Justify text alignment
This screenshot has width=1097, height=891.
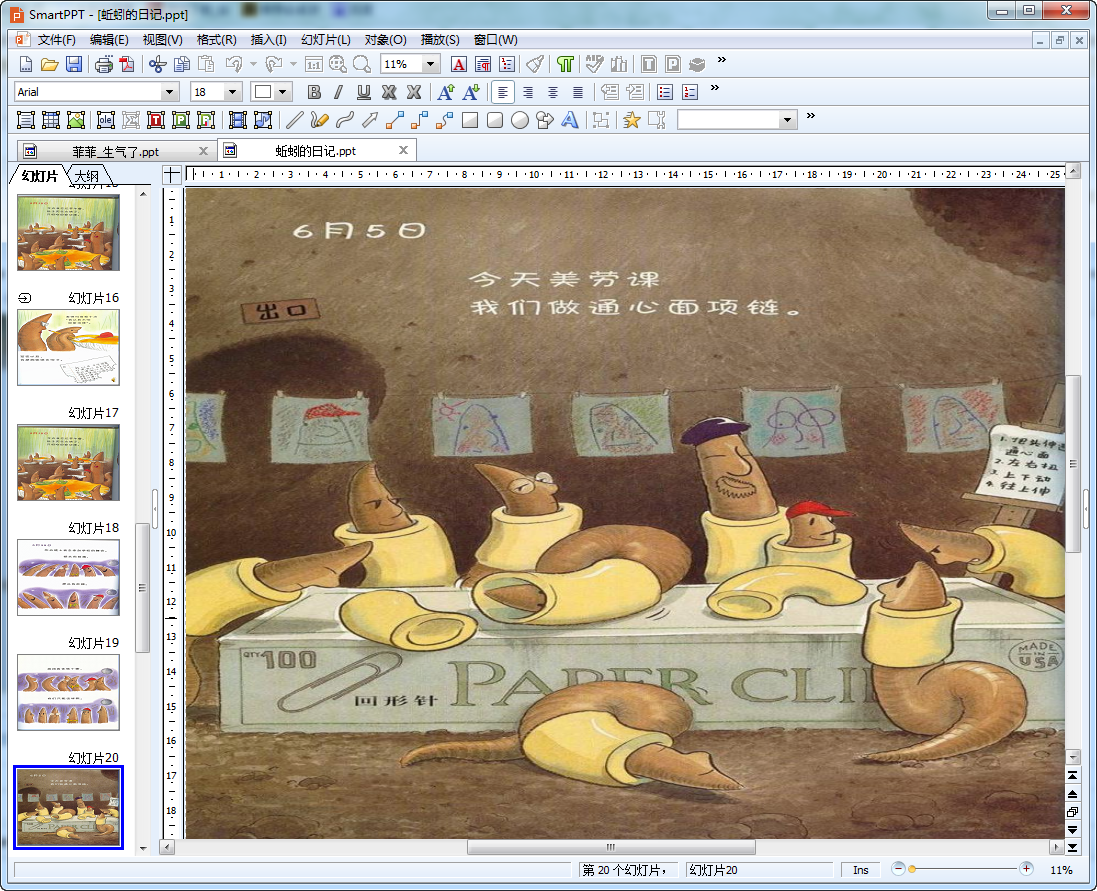pyautogui.click(x=578, y=92)
